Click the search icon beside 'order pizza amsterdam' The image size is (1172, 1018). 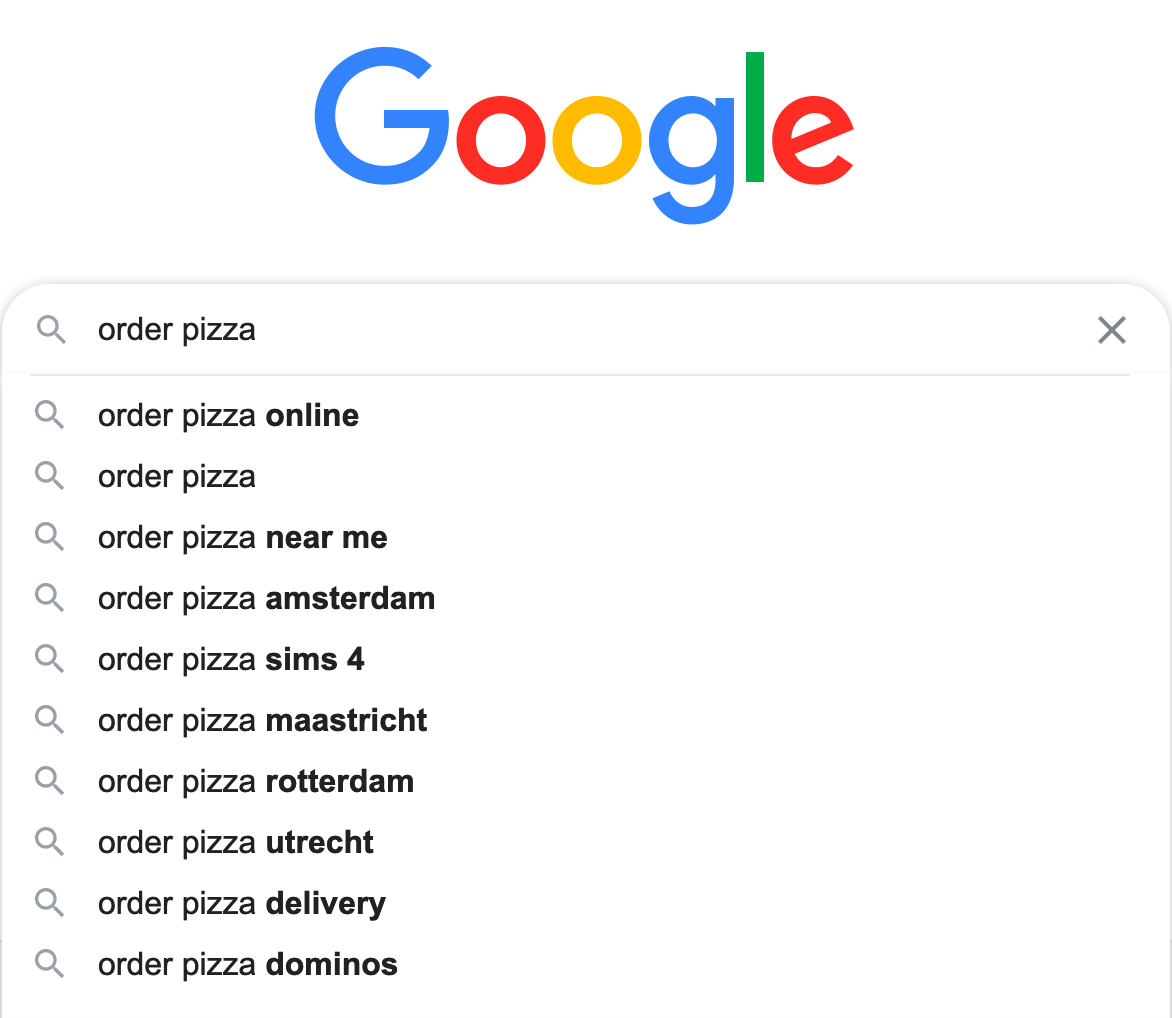tap(50, 598)
